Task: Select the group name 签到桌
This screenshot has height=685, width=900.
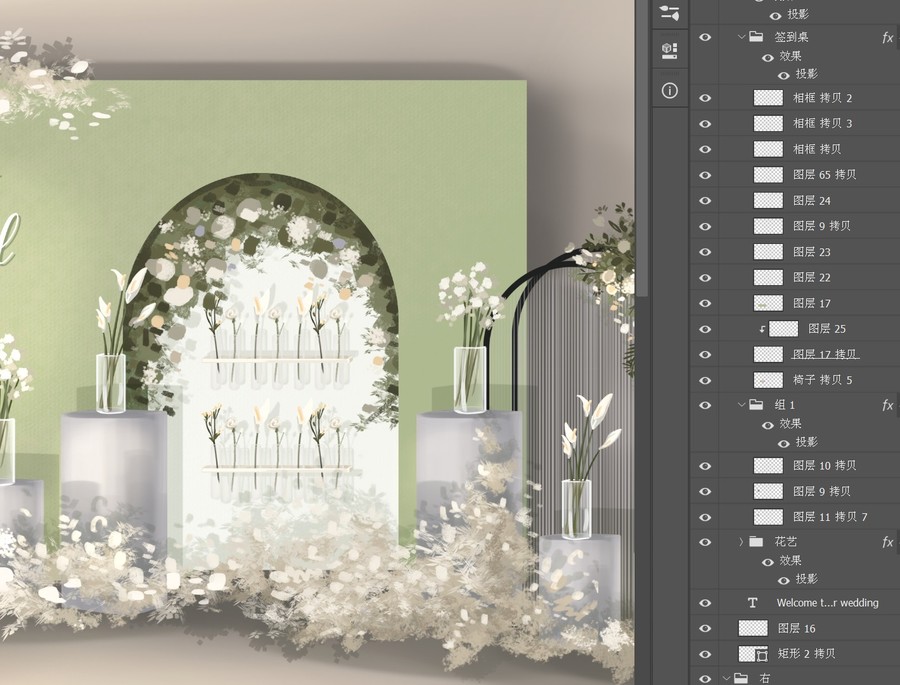Action: coord(792,37)
